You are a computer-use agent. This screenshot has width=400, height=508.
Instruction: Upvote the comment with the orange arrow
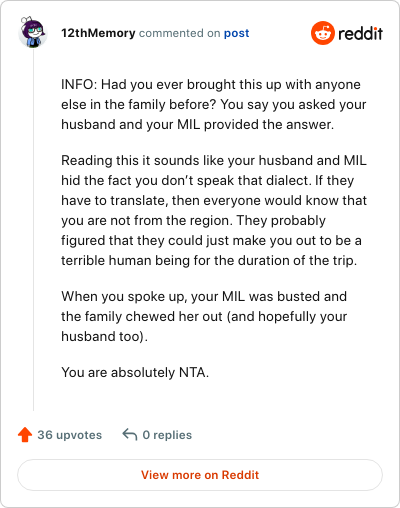pos(25,434)
